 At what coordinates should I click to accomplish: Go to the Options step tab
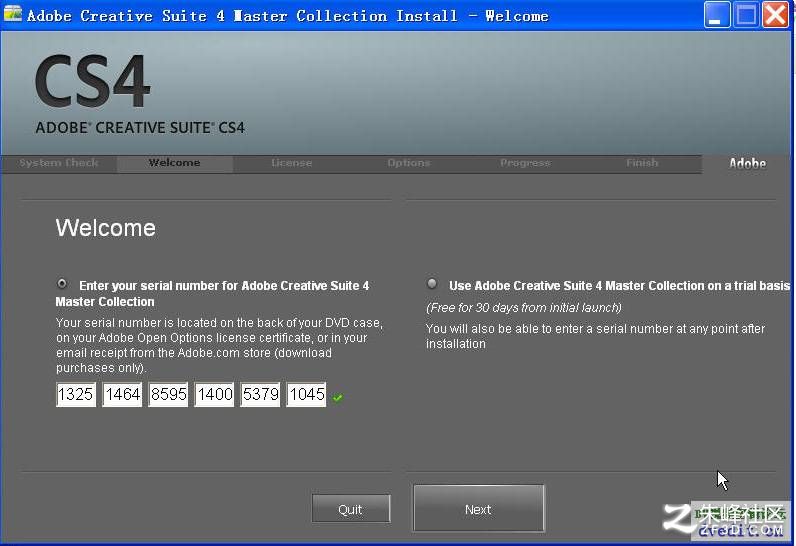409,163
